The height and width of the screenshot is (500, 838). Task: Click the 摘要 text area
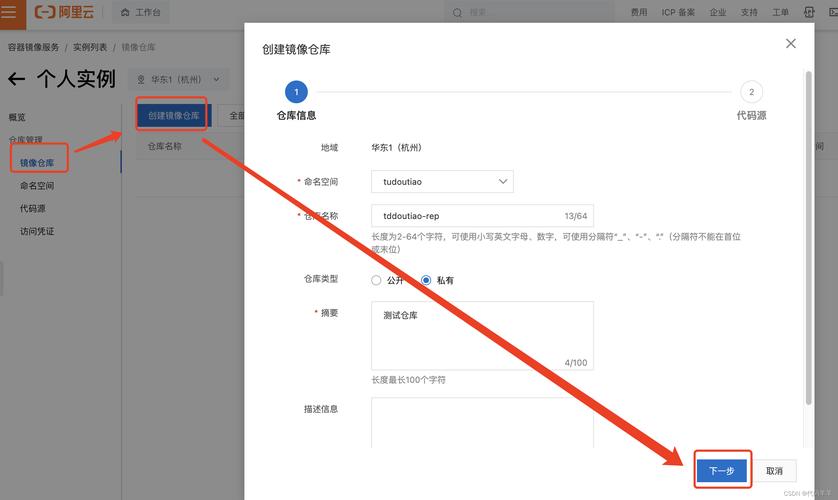pos(482,335)
